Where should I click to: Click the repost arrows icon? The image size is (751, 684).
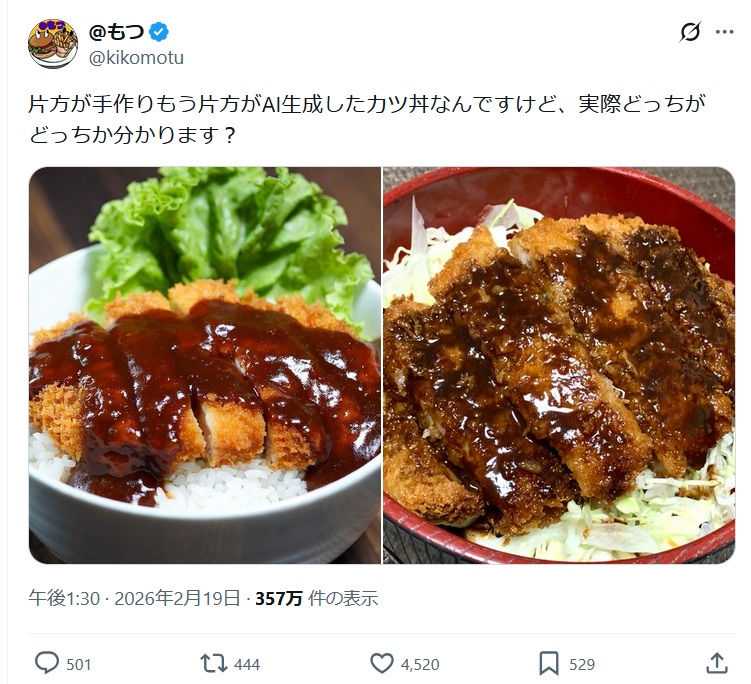click(214, 664)
